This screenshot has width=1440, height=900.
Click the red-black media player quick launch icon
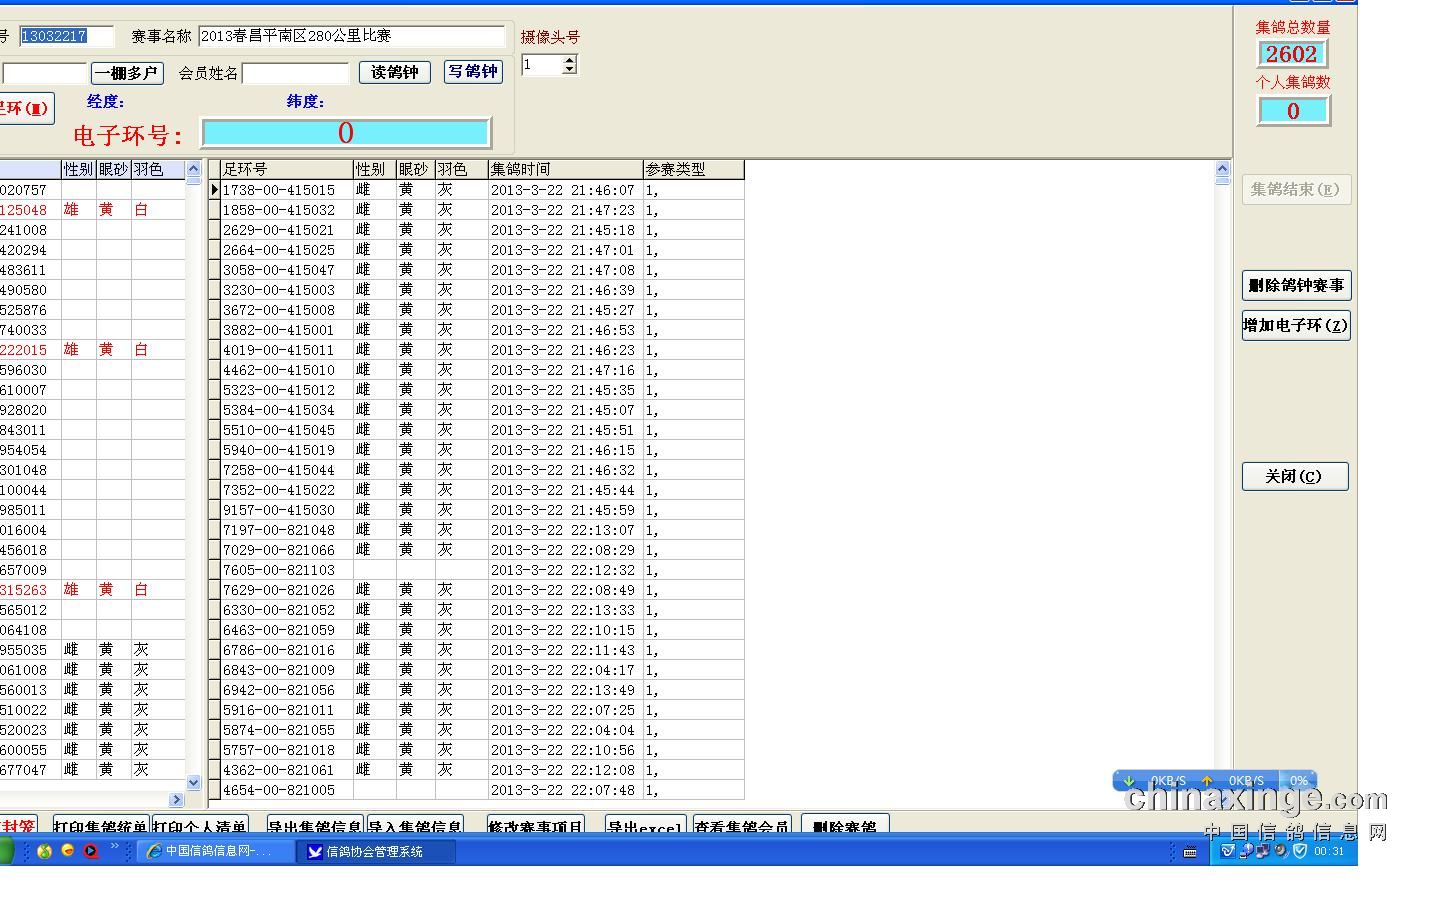pyautogui.click(x=90, y=851)
